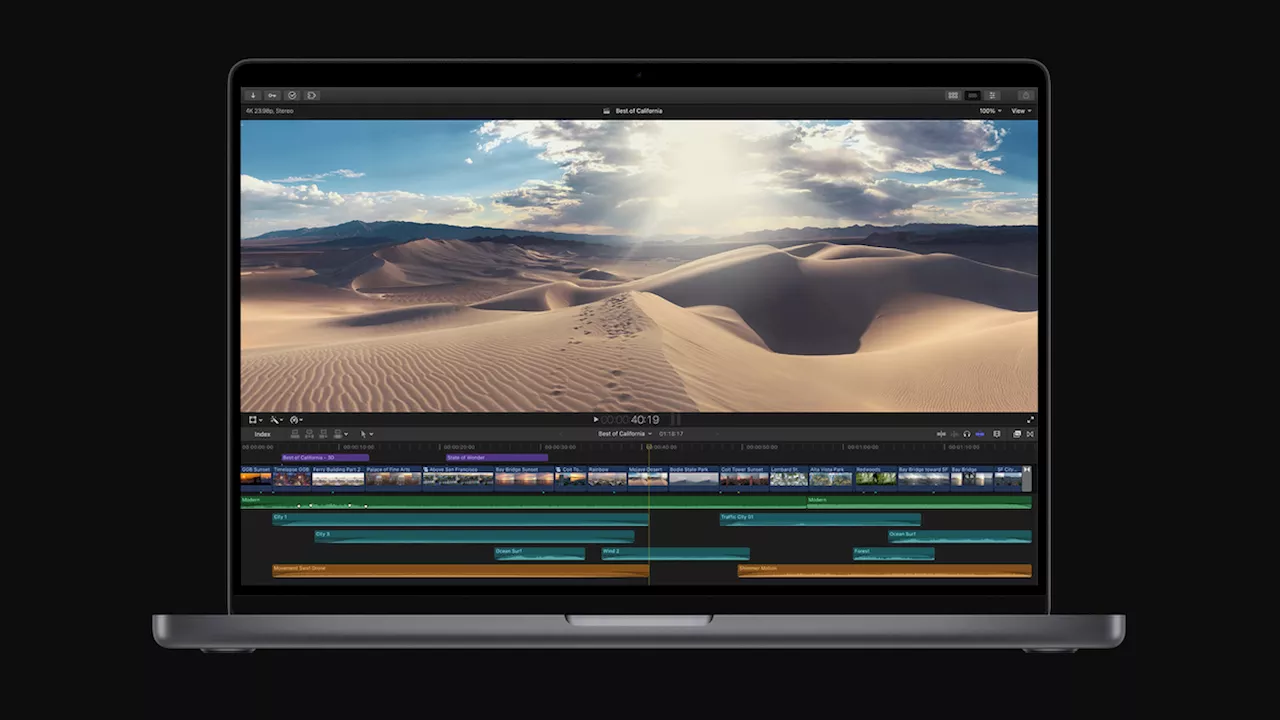This screenshot has width=1280, height=720.
Task: Open the Import Media window
Action: [x=253, y=95]
